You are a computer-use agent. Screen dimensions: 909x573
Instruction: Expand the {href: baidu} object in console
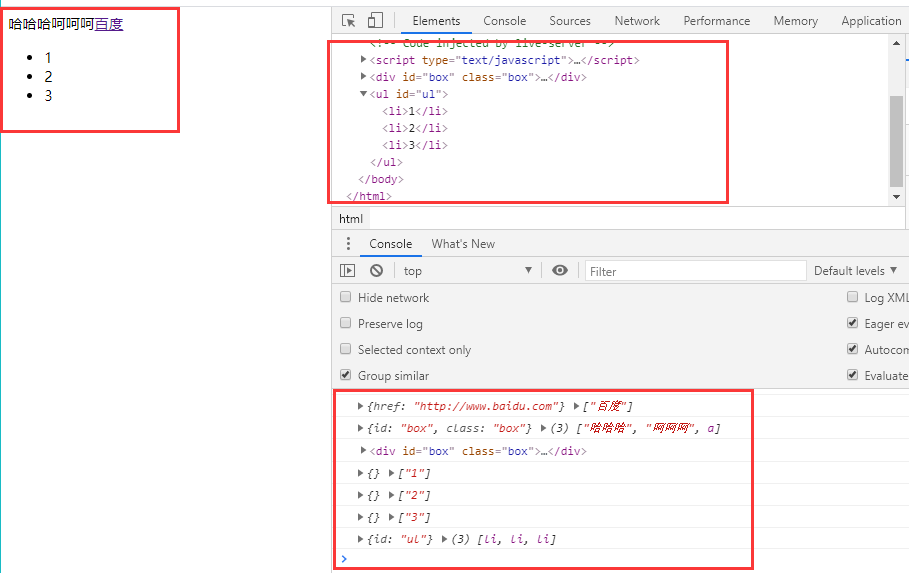[x=360, y=406]
